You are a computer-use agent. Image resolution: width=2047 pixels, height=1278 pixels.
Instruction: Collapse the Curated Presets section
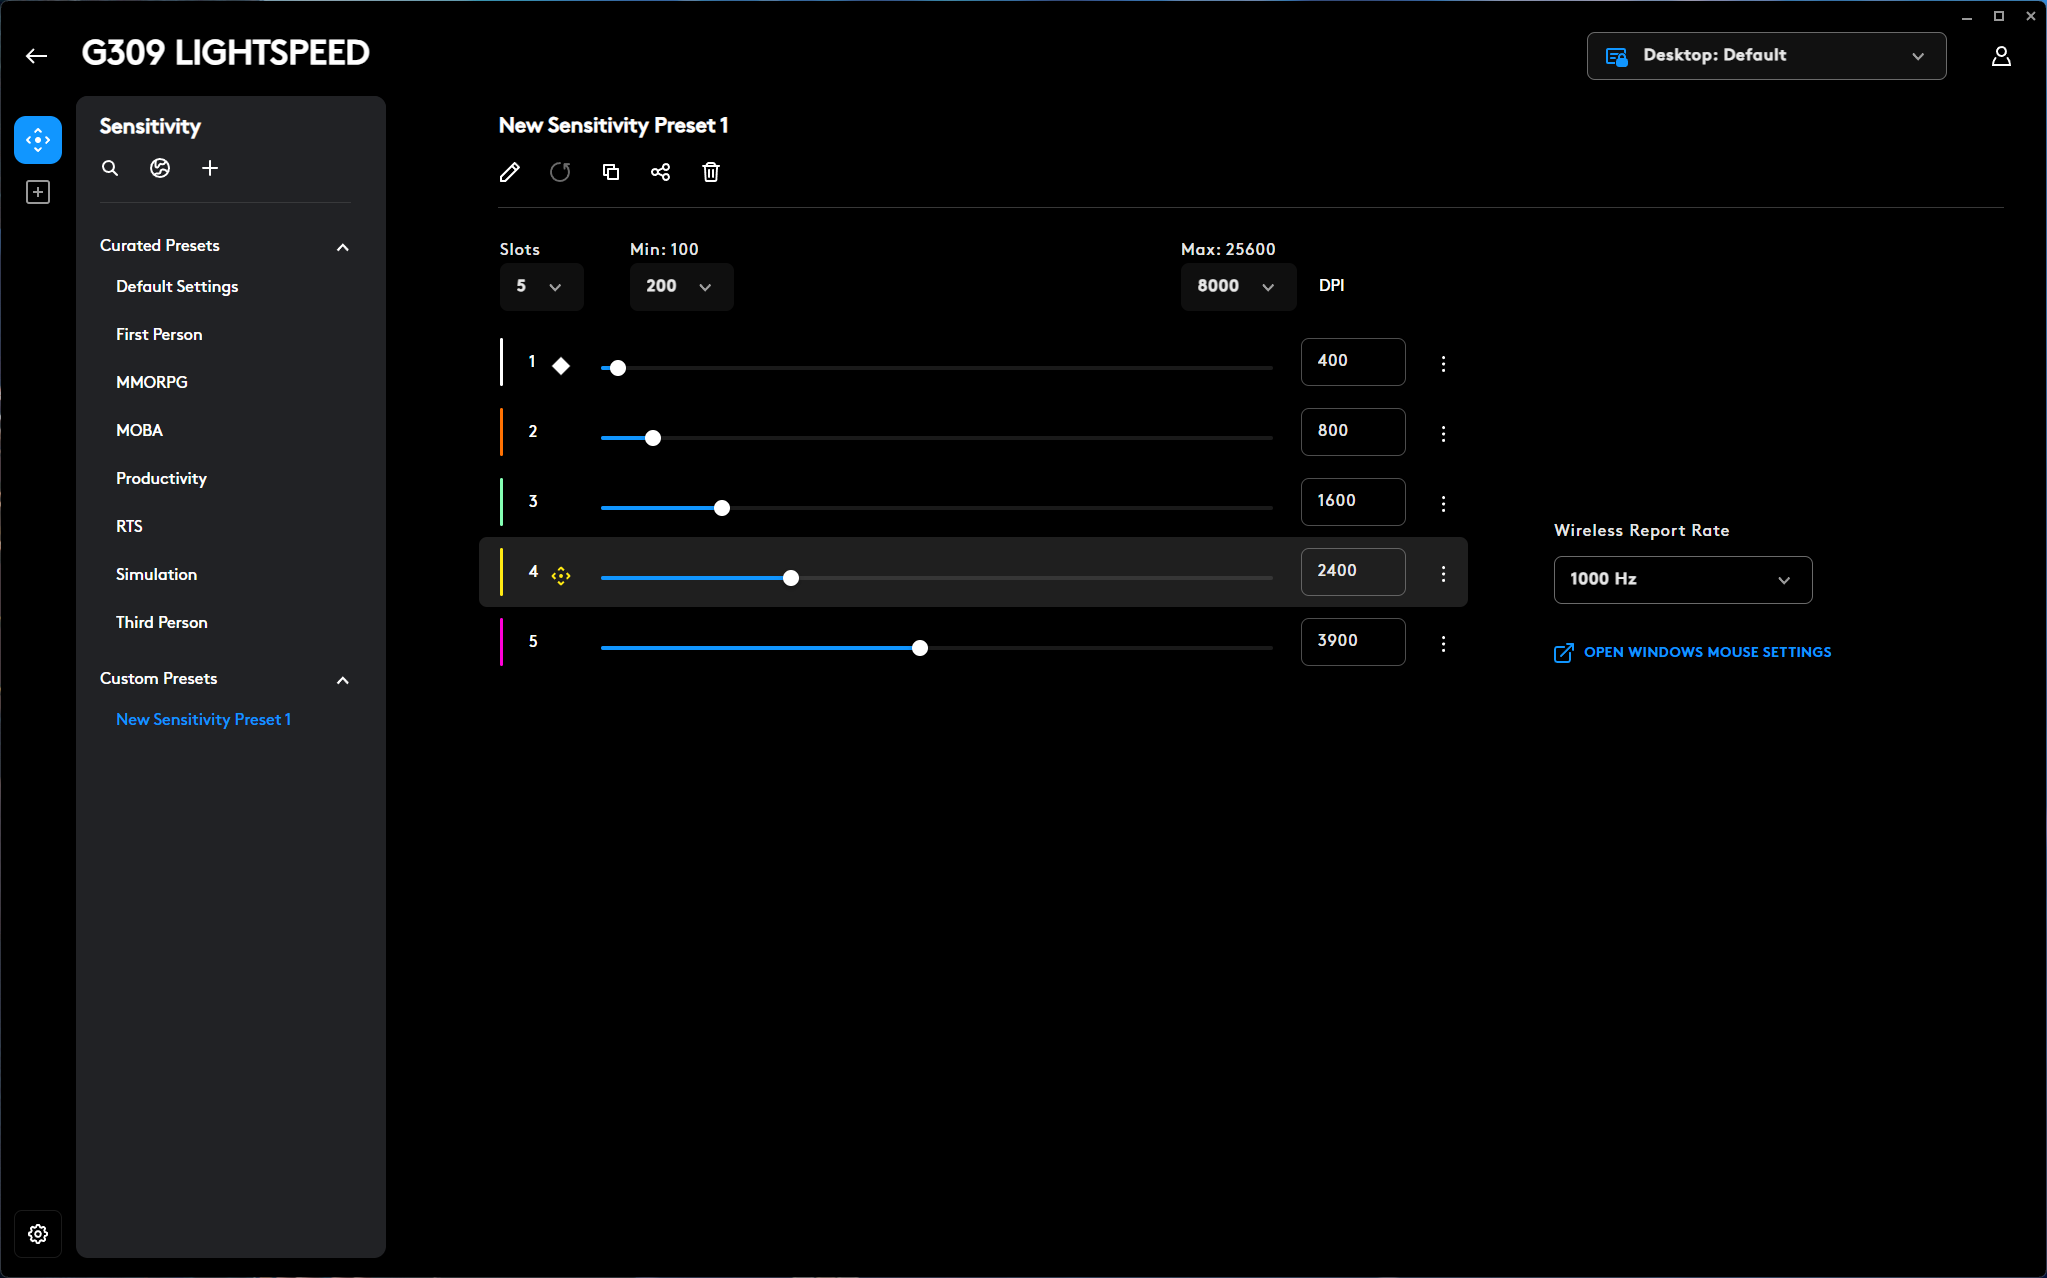tap(343, 247)
